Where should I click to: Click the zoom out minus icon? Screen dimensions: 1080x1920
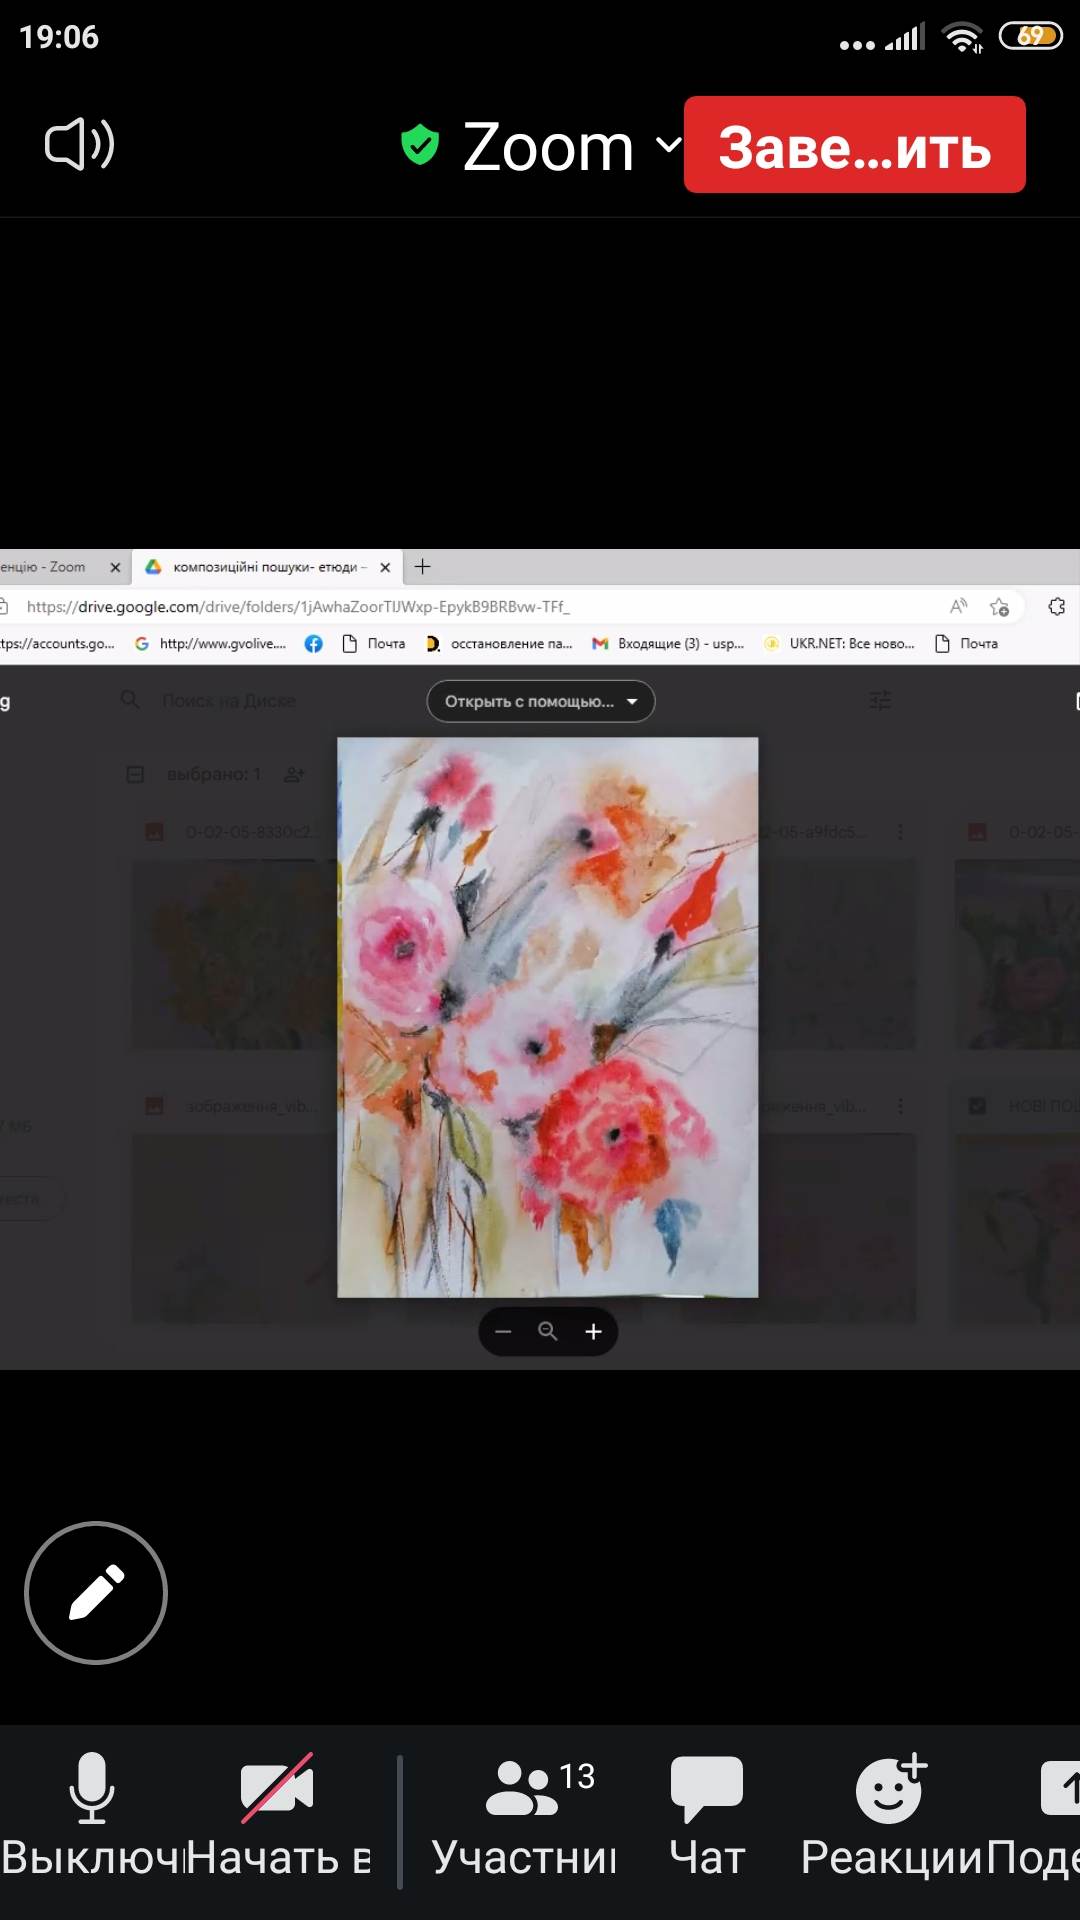coord(503,1331)
